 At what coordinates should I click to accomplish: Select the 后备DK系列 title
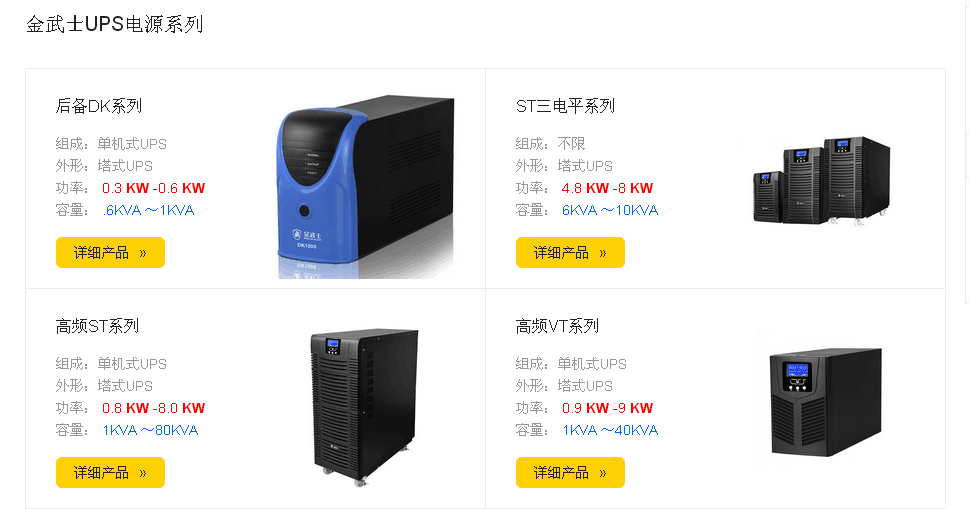point(99,106)
